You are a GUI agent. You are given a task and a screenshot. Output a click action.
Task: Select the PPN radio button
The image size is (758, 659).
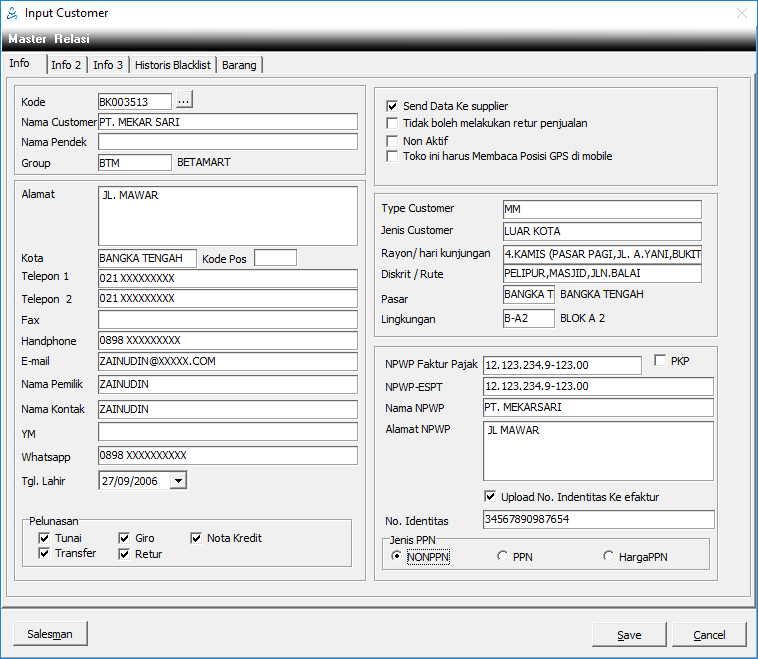tap(502, 557)
